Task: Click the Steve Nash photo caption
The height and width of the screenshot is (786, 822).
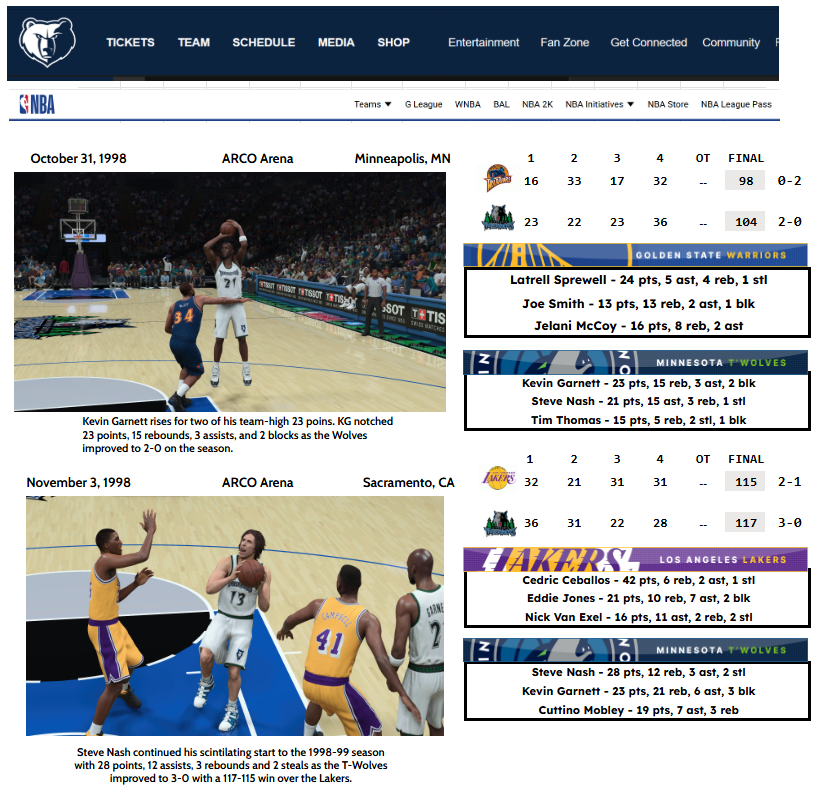Action: click(x=231, y=765)
